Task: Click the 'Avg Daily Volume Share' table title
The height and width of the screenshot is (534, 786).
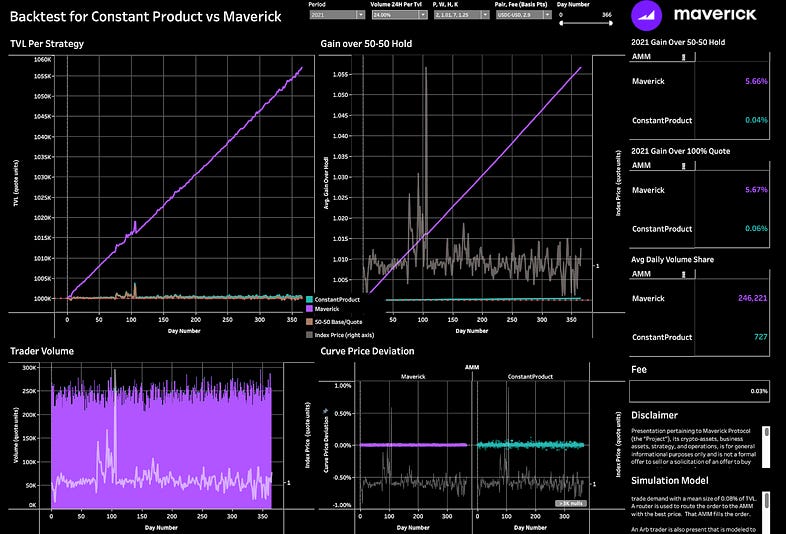Action: tap(672, 259)
